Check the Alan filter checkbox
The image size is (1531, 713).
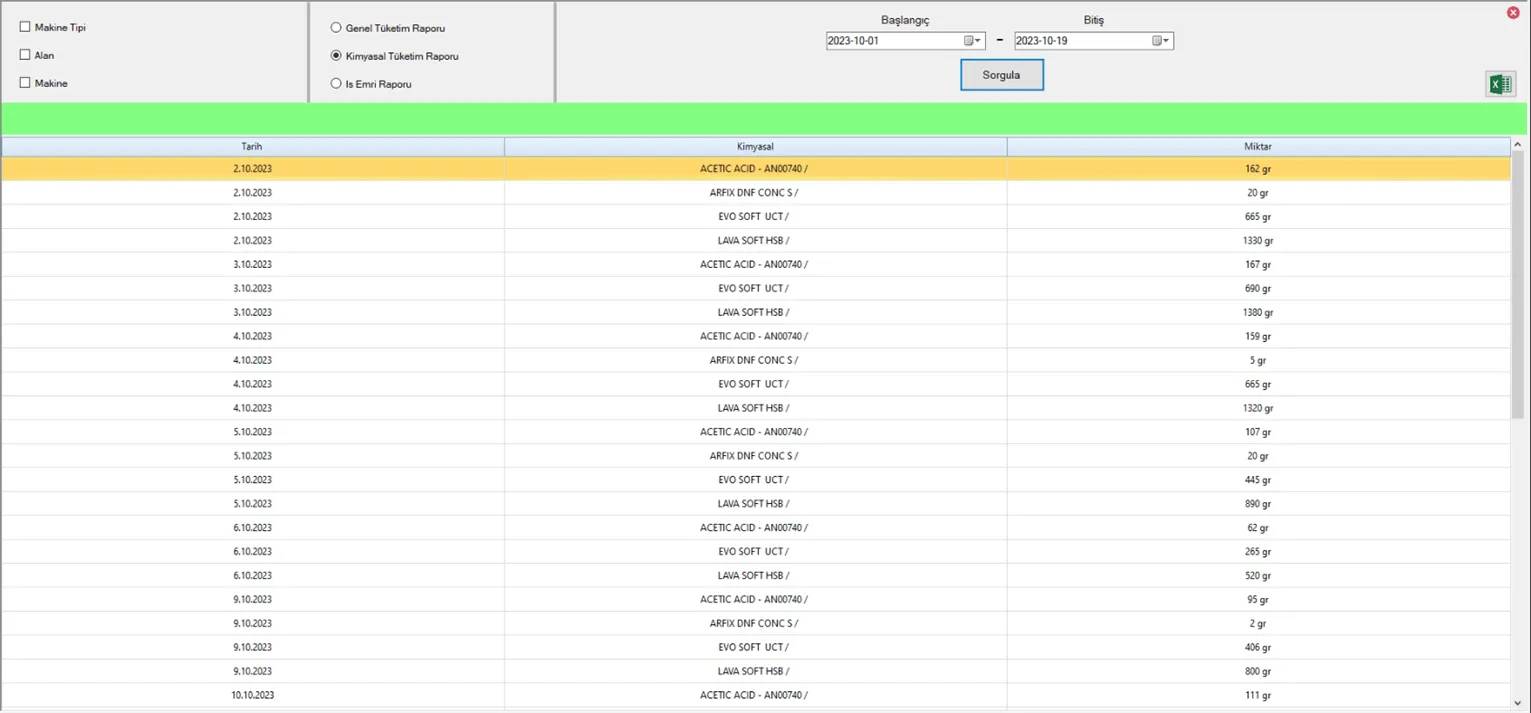pyautogui.click(x=25, y=55)
